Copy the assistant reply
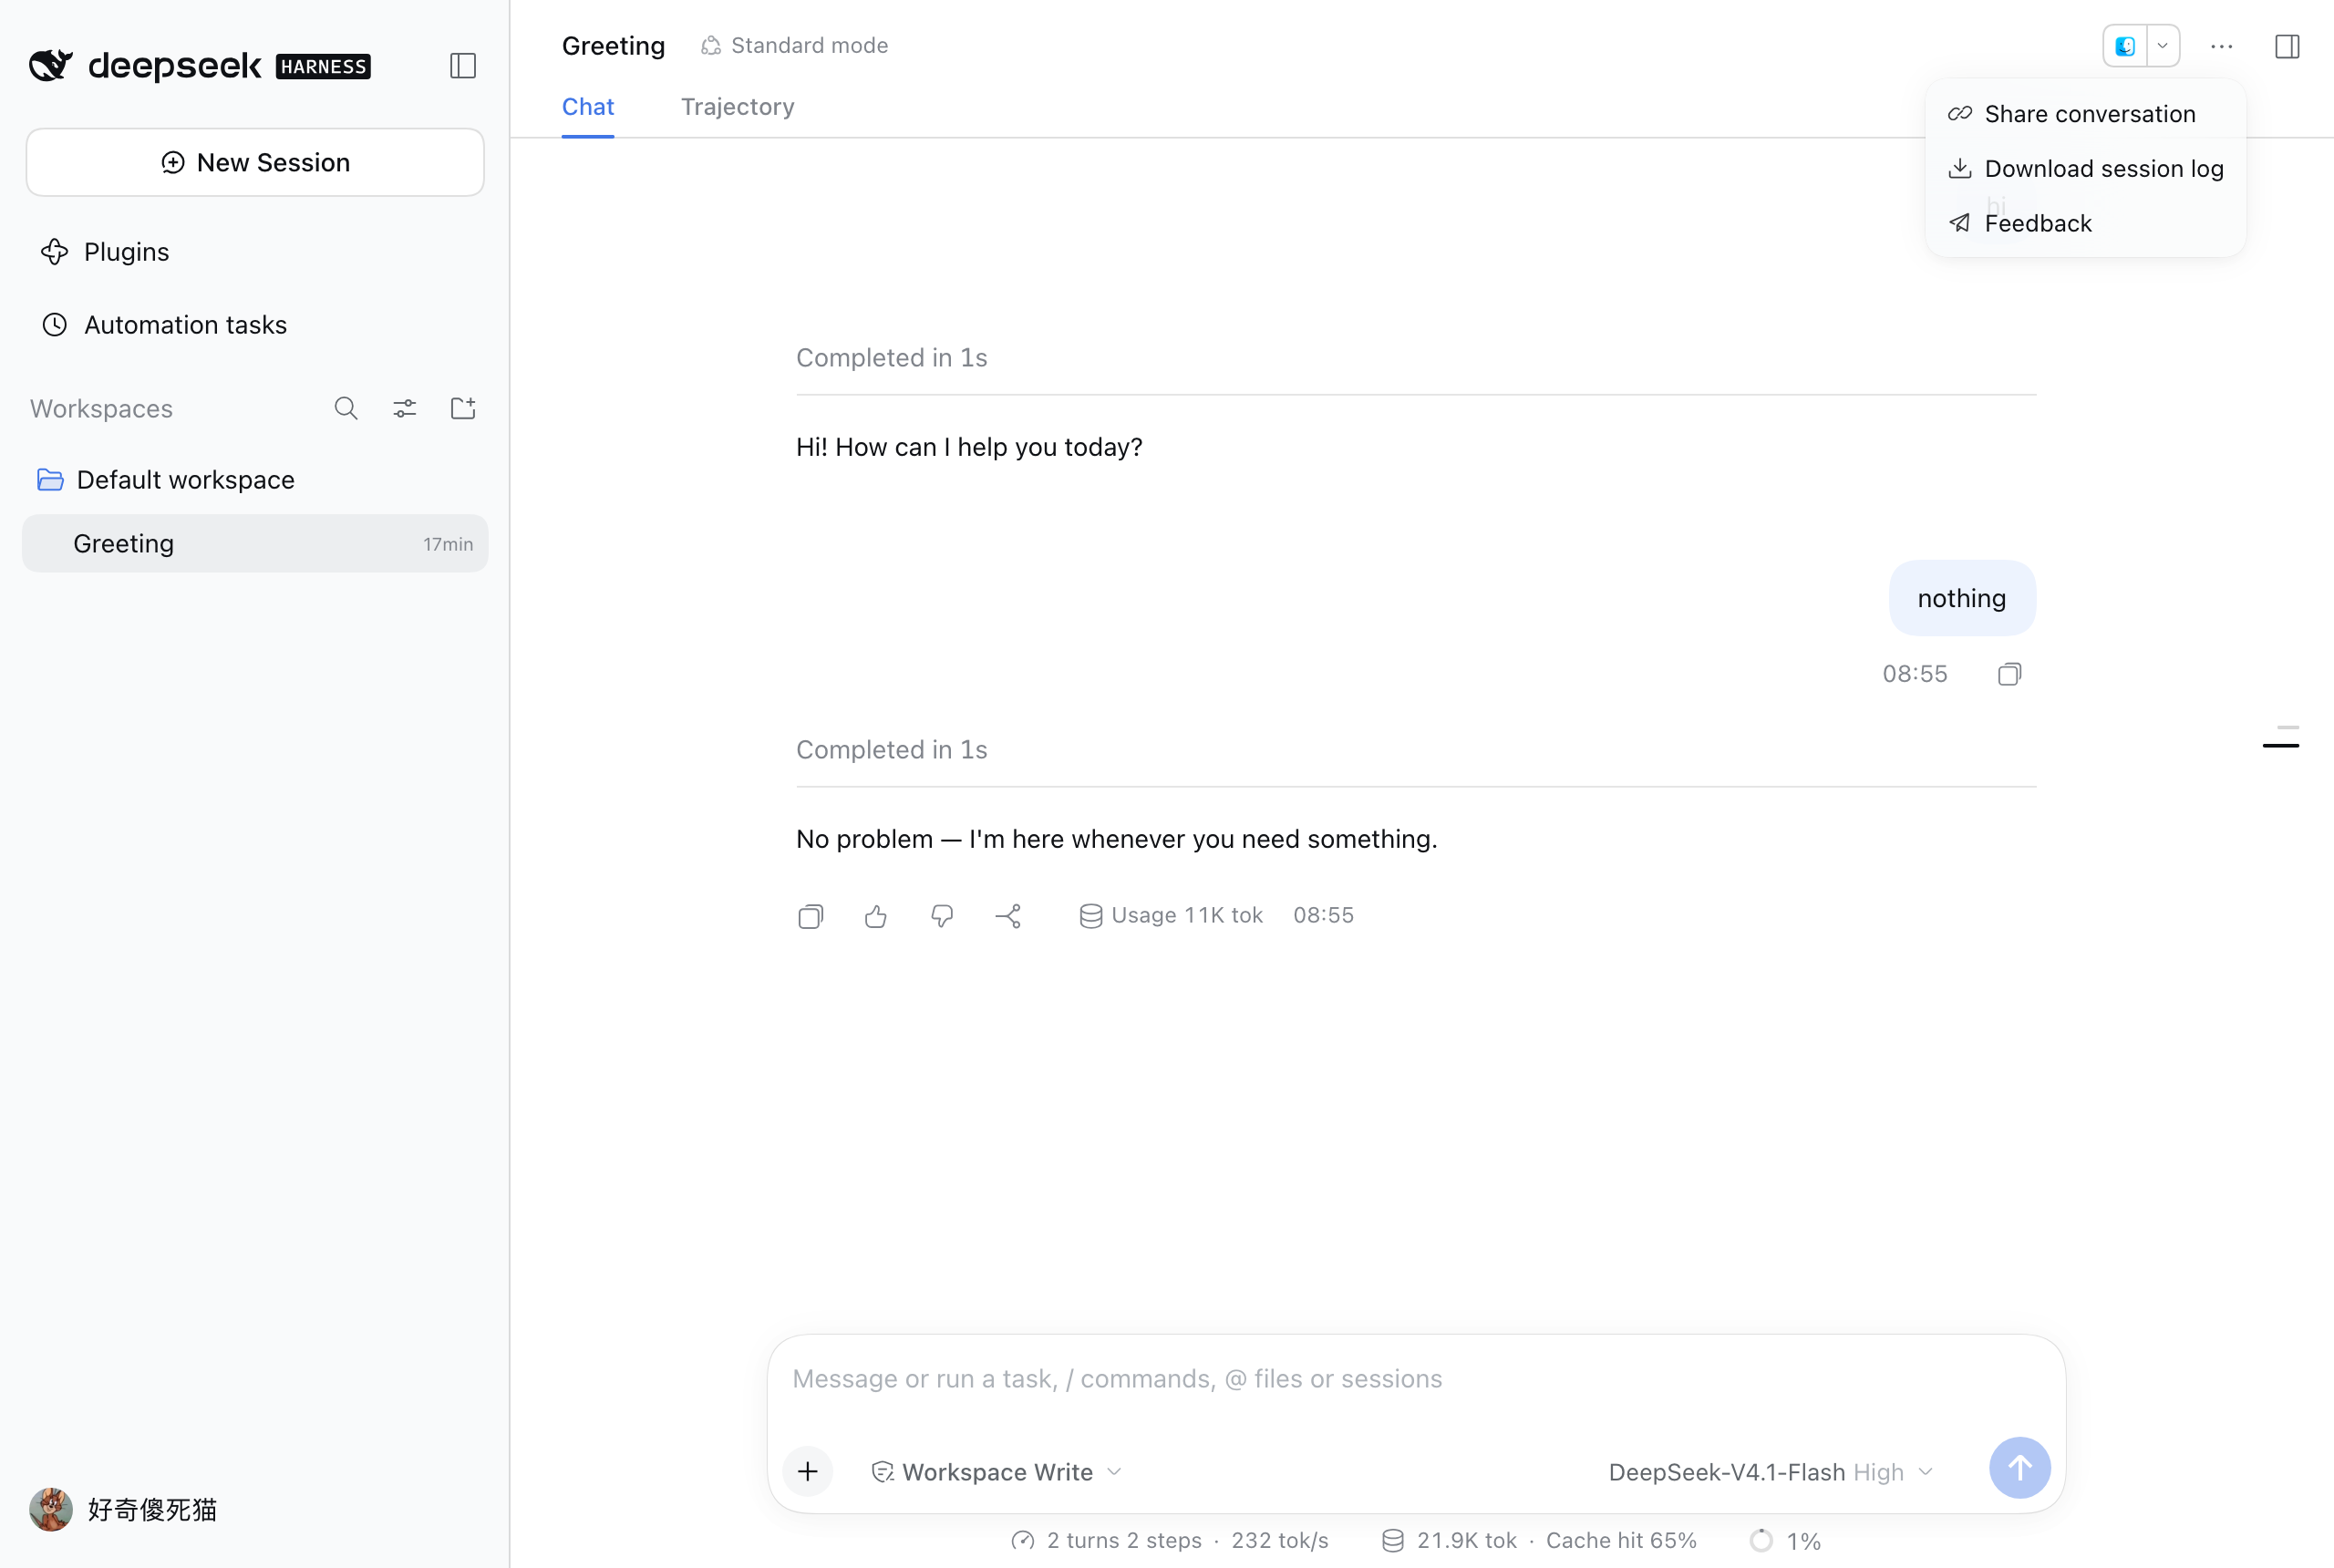Screen dimensions: 2334x1568 point(810,916)
